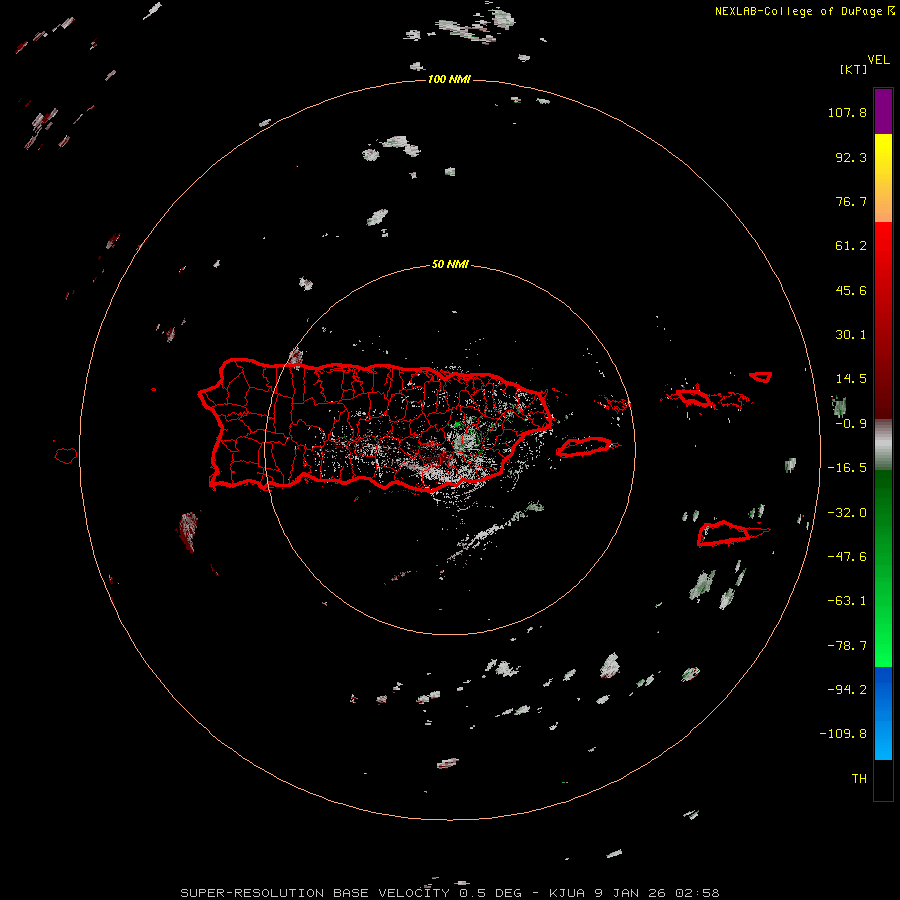Click the 14.5 legend value
Viewport: 900px width, 900px height.
(x=851, y=379)
